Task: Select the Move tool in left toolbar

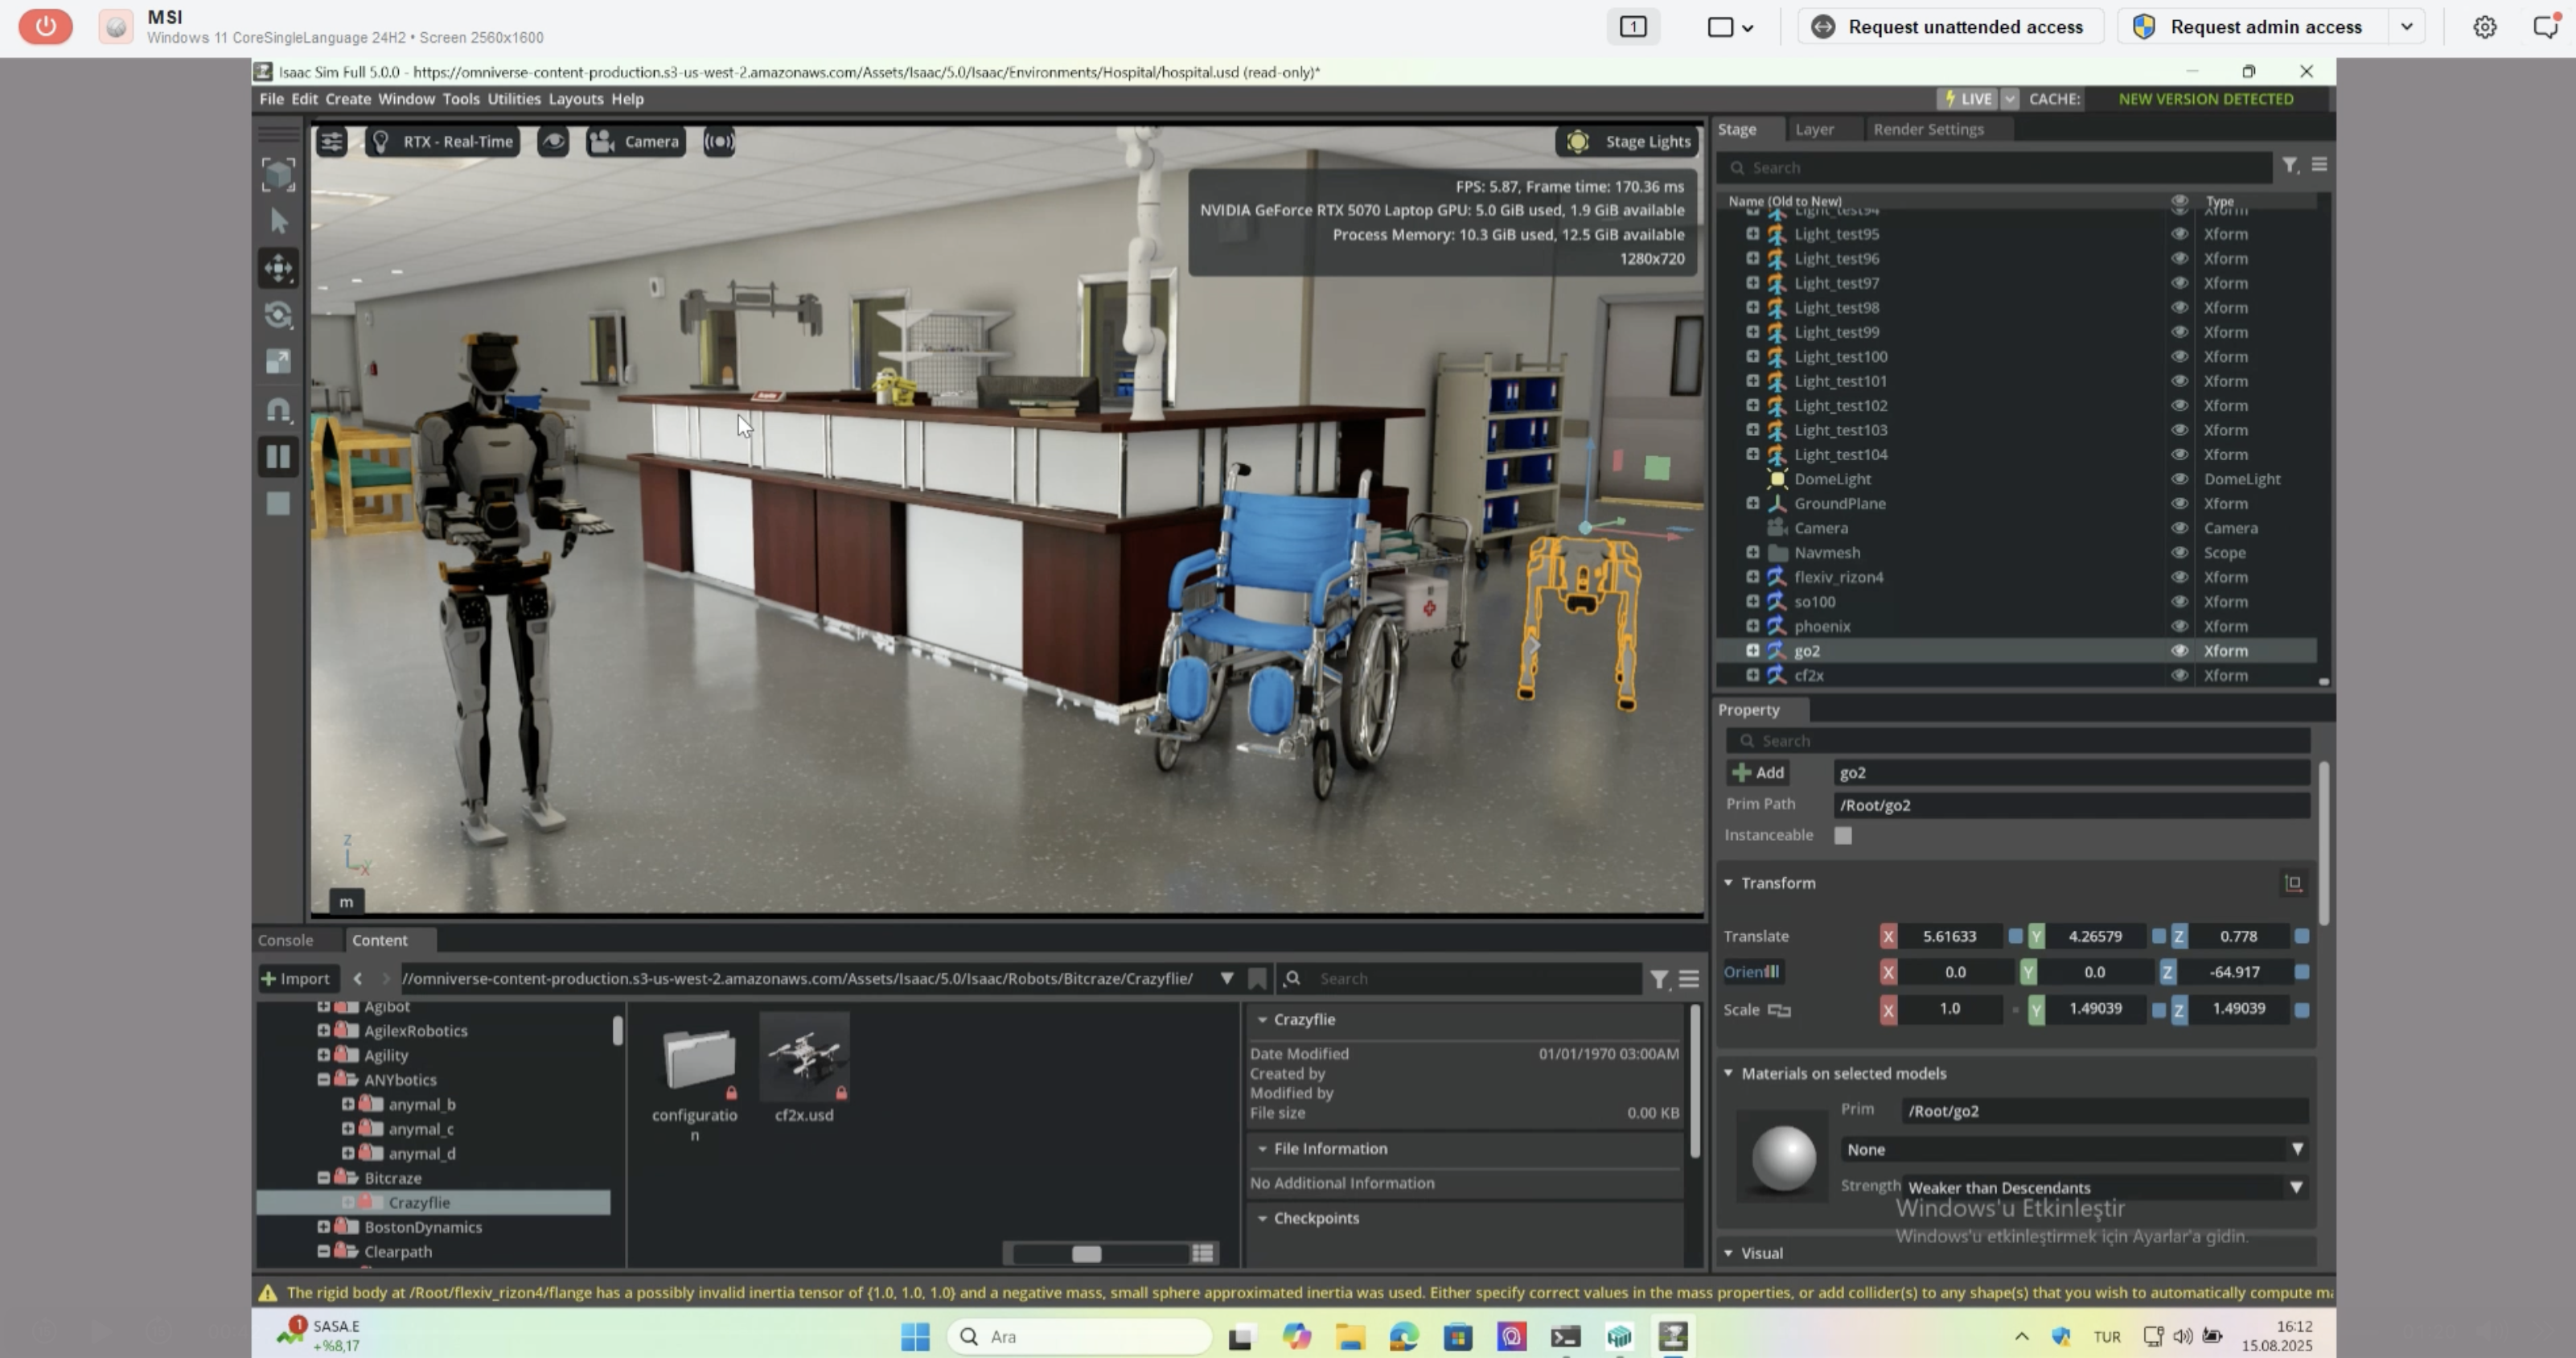Action: coord(278,268)
